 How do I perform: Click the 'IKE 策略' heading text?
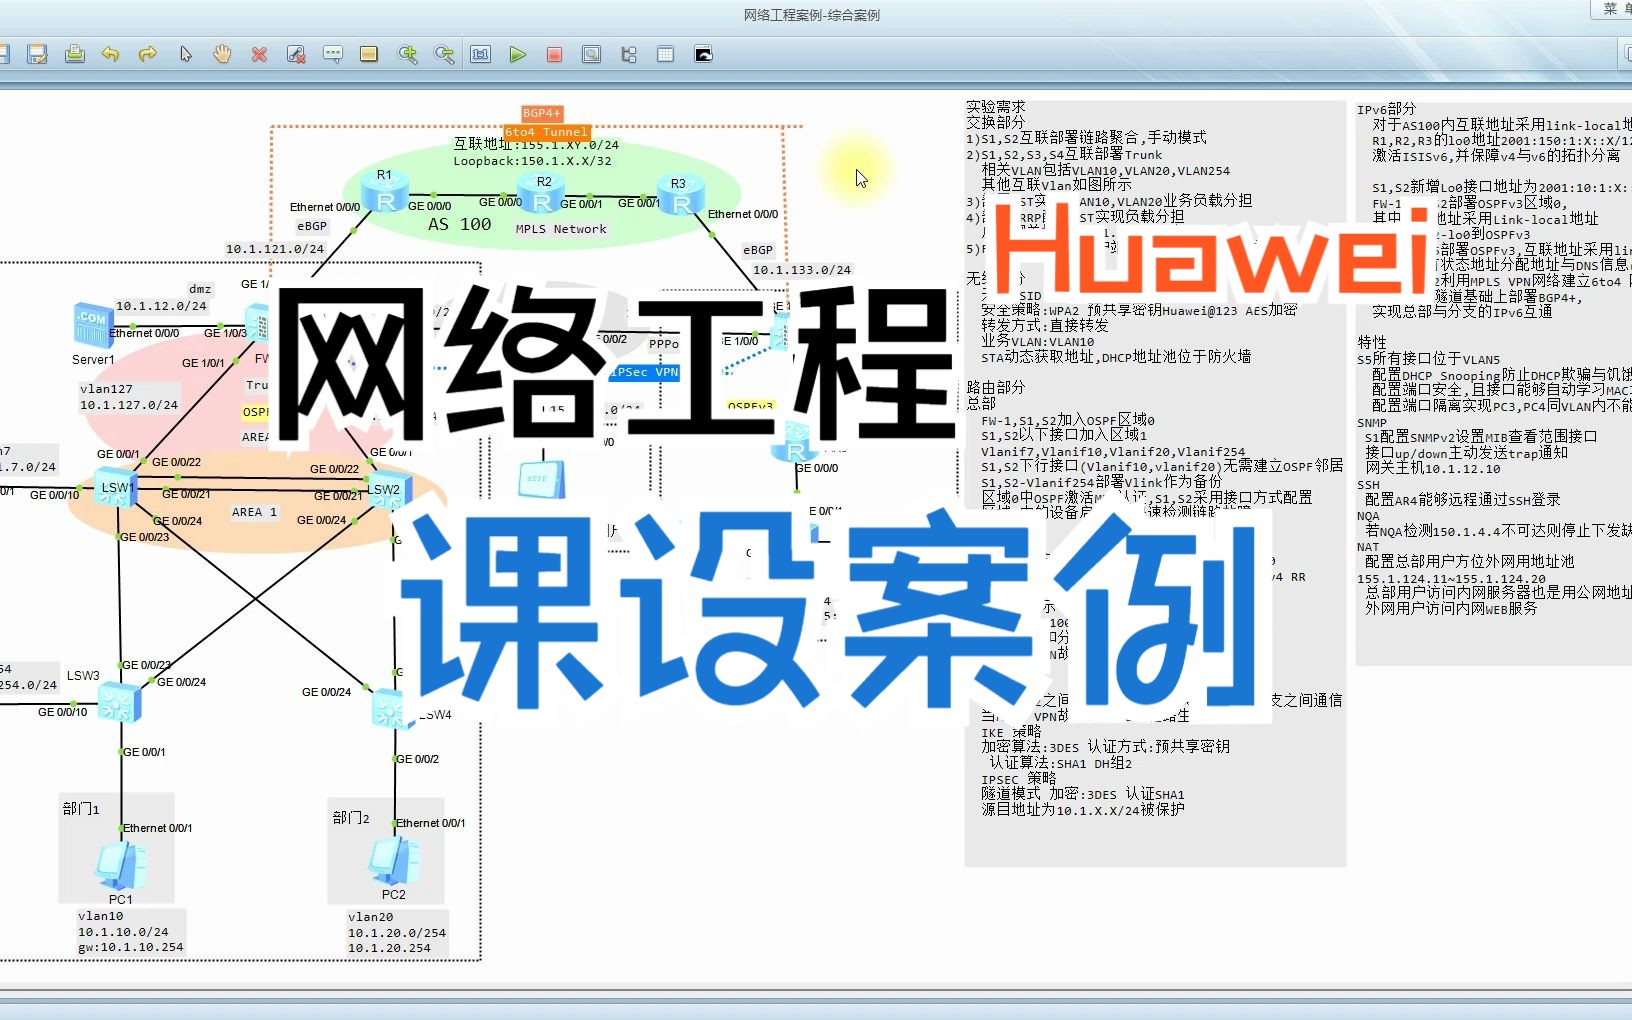1011,732
